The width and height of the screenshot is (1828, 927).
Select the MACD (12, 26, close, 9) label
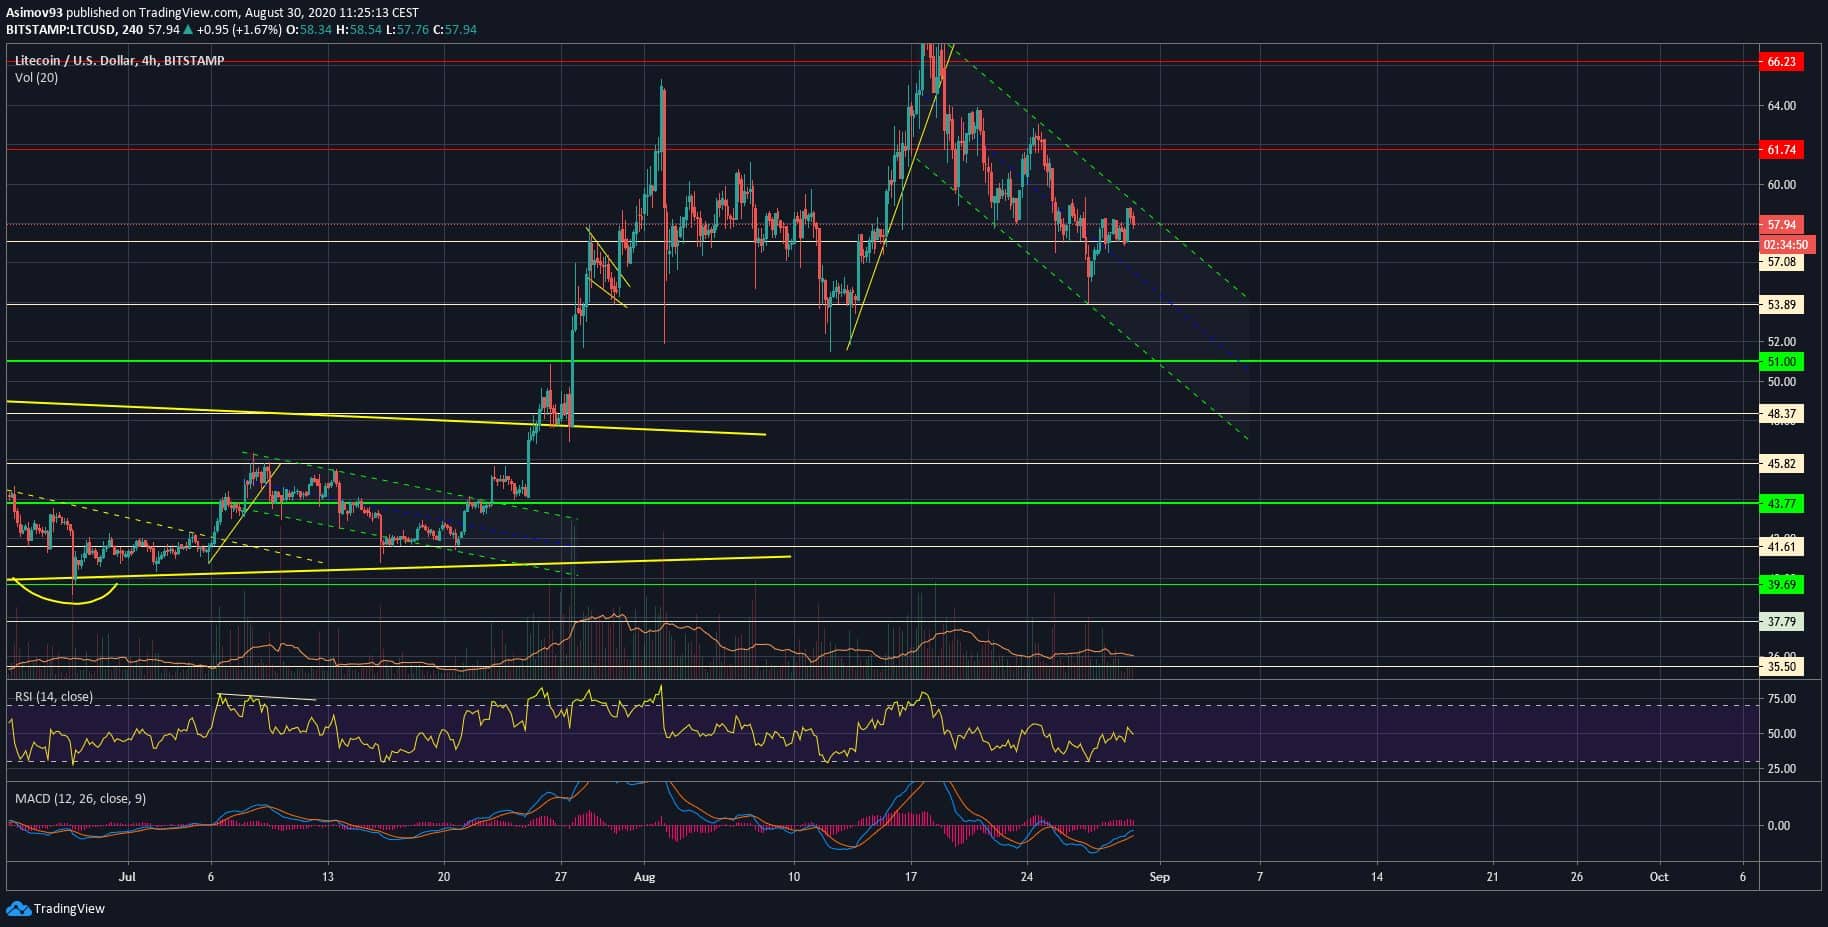pos(79,799)
